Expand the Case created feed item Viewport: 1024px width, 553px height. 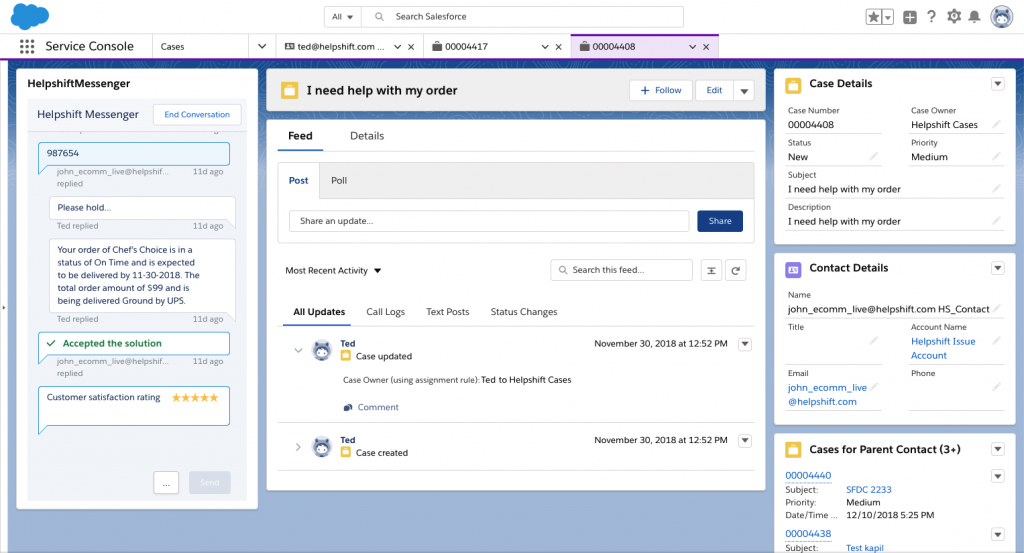coord(298,447)
